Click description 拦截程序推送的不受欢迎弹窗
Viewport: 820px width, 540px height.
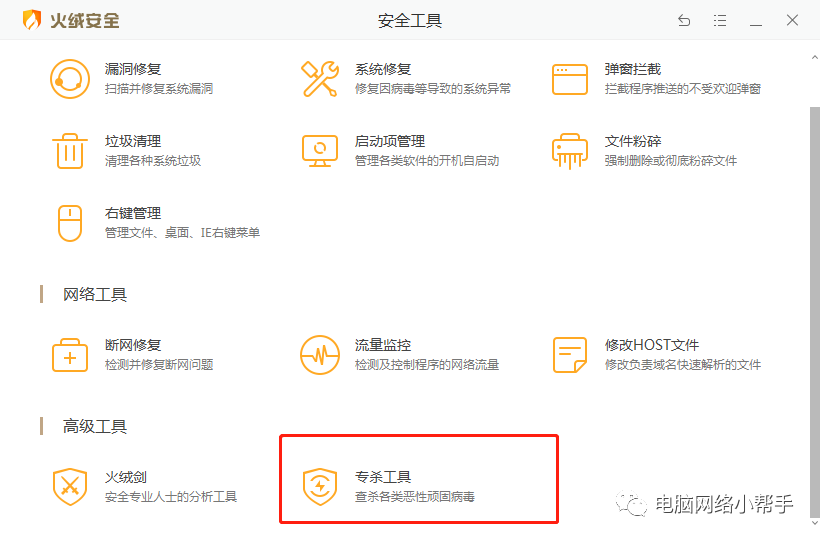tap(682, 89)
